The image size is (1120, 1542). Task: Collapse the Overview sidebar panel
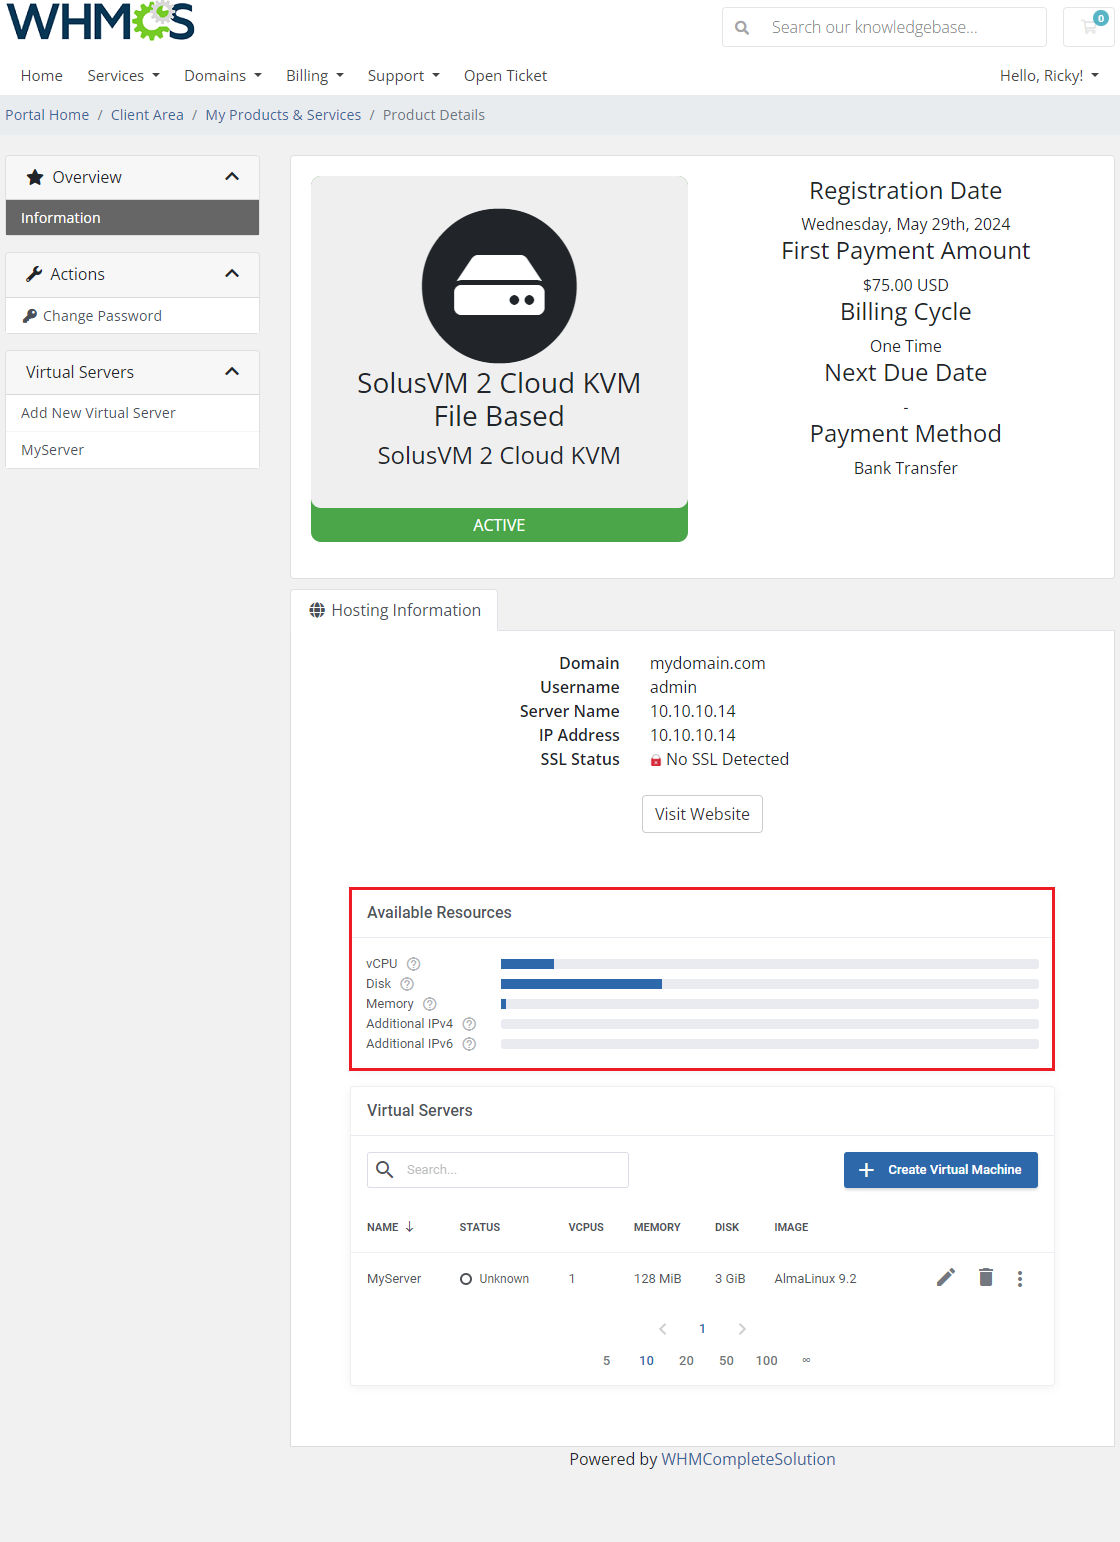coord(232,177)
